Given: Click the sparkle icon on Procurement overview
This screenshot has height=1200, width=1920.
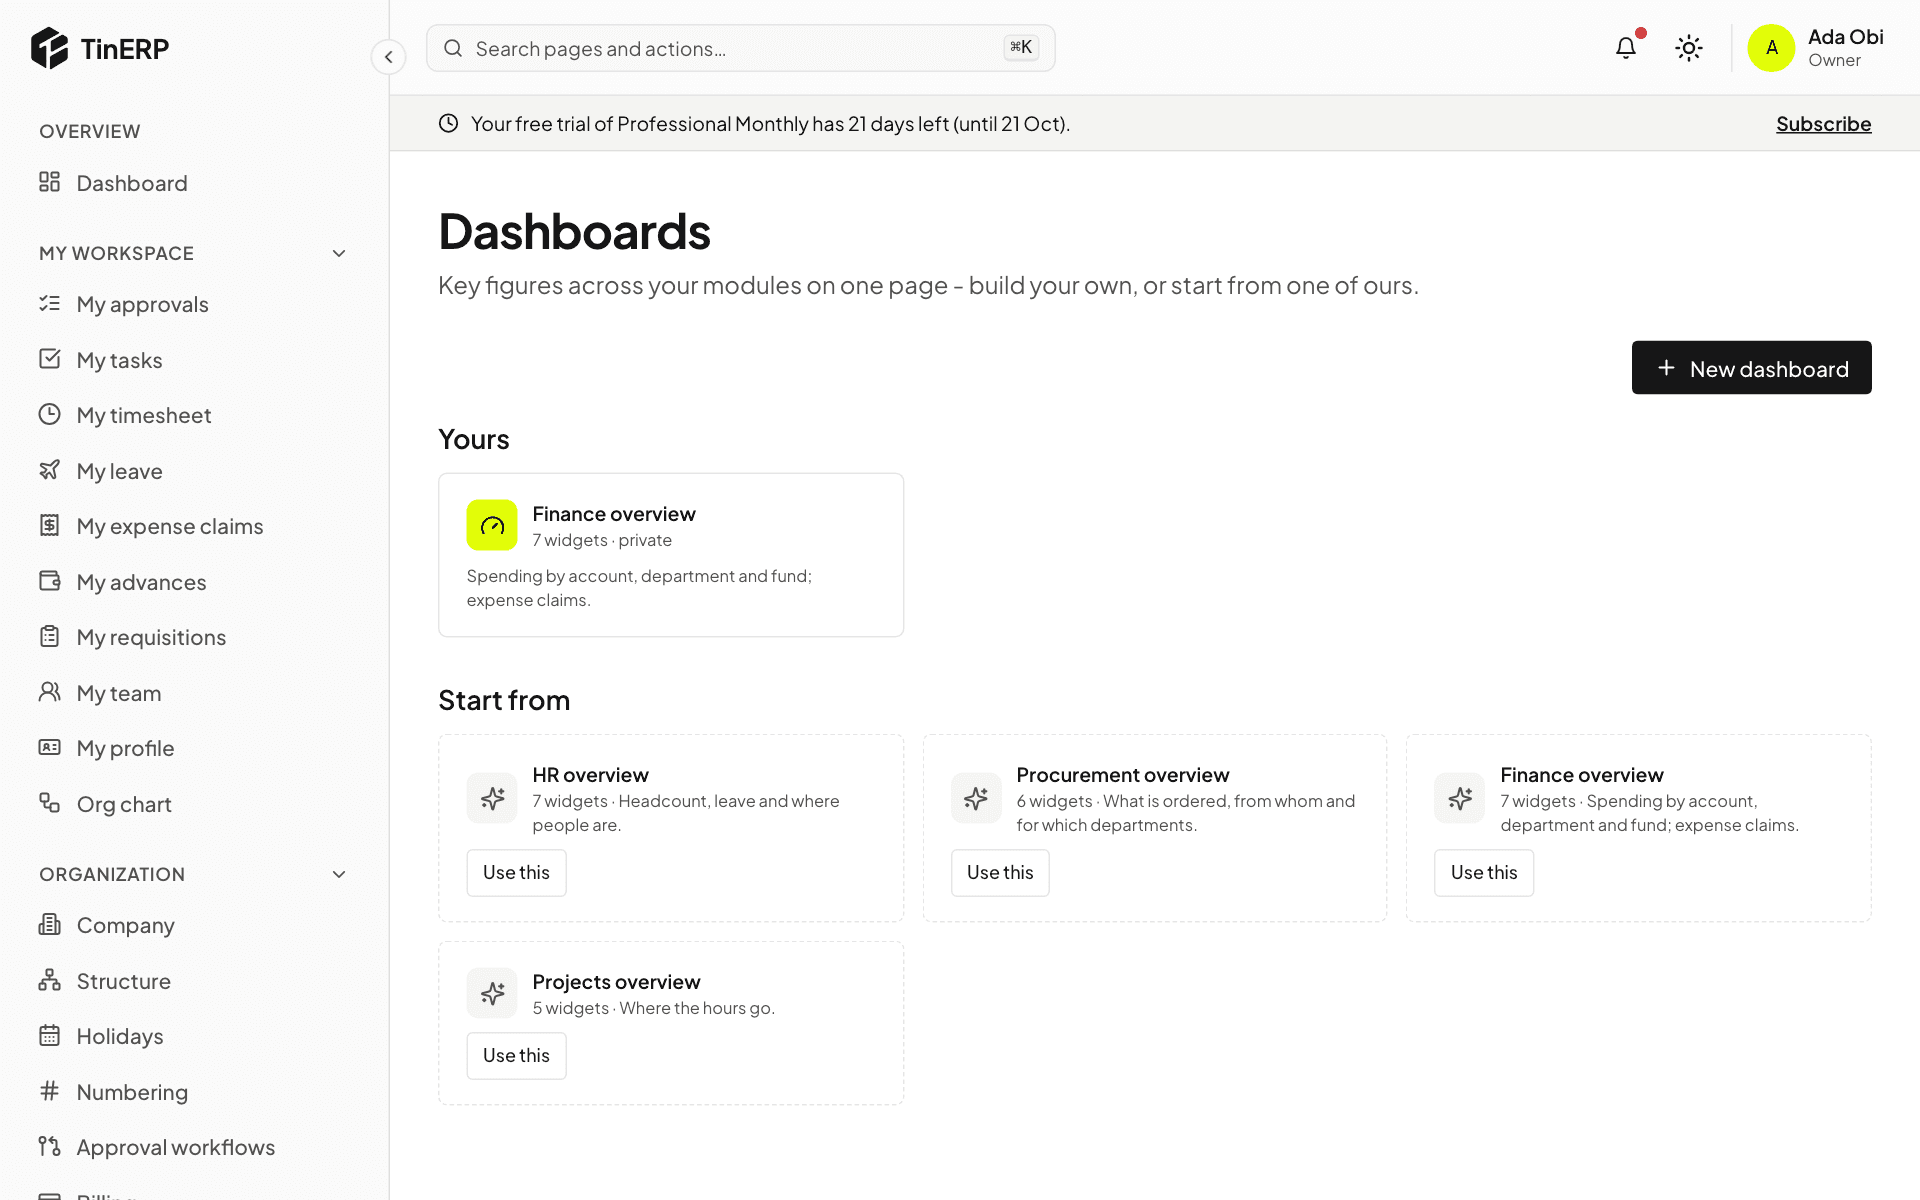Looking at the screenshot, I should point(976,798).
